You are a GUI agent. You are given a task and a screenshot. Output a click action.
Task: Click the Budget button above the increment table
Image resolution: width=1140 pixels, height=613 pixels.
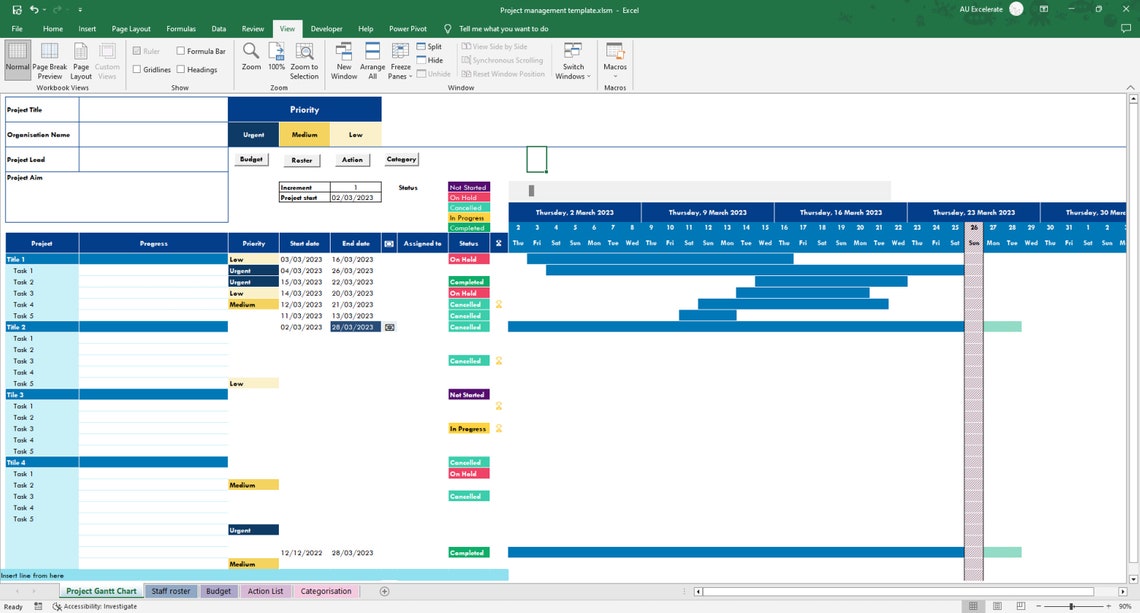click(x=250, y=159)
